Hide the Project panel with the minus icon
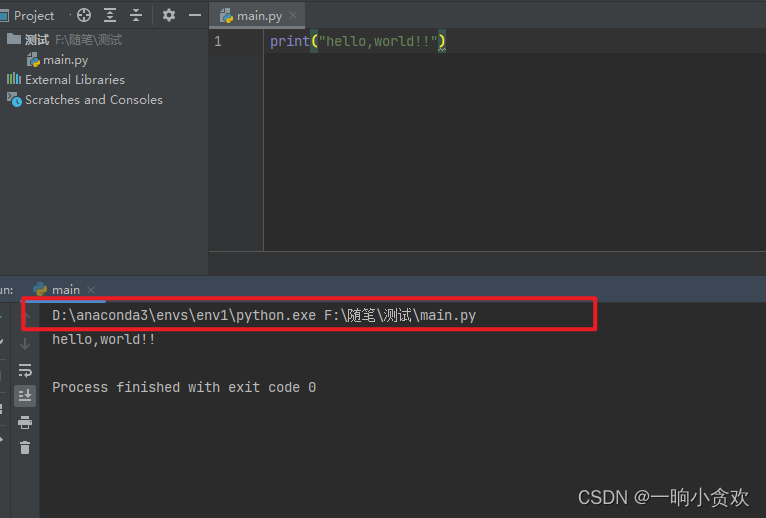The image size is (766, 518). 195,16
